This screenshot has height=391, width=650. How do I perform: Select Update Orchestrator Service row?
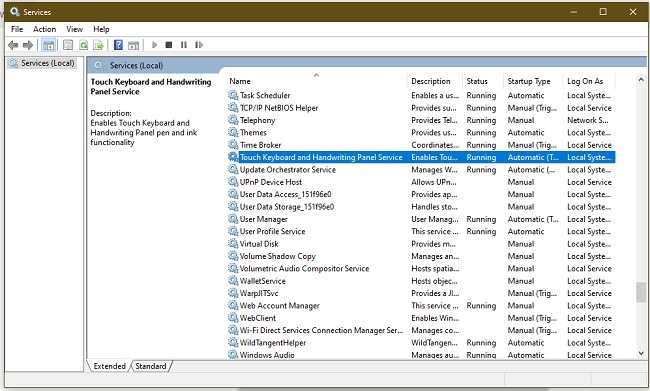[x=421, y=170]
